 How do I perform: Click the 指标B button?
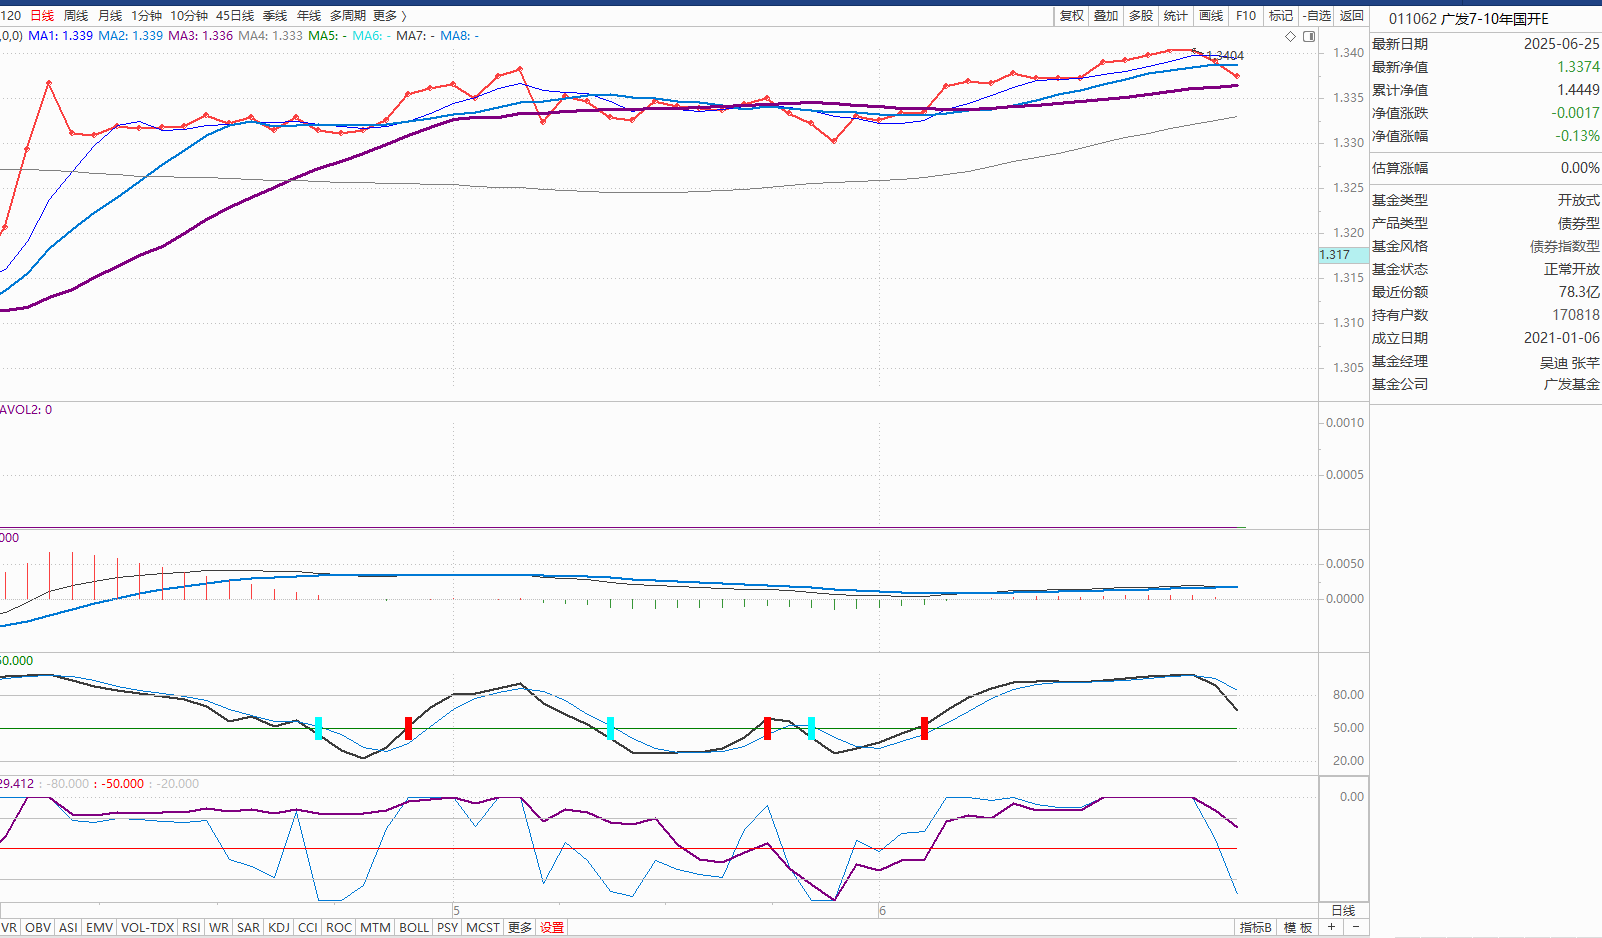tap(1256, 928)
